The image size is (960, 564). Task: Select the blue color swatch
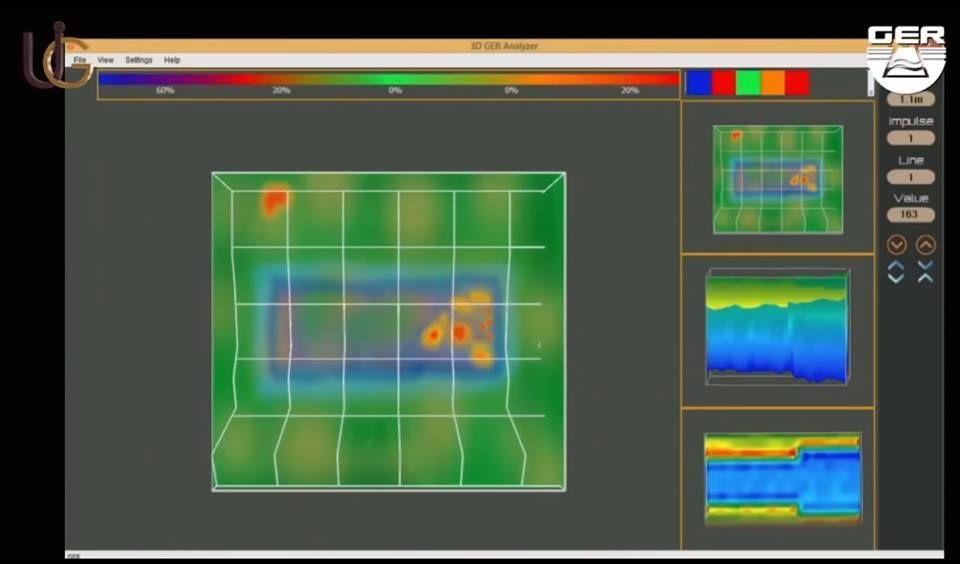[x=699, y=83]
